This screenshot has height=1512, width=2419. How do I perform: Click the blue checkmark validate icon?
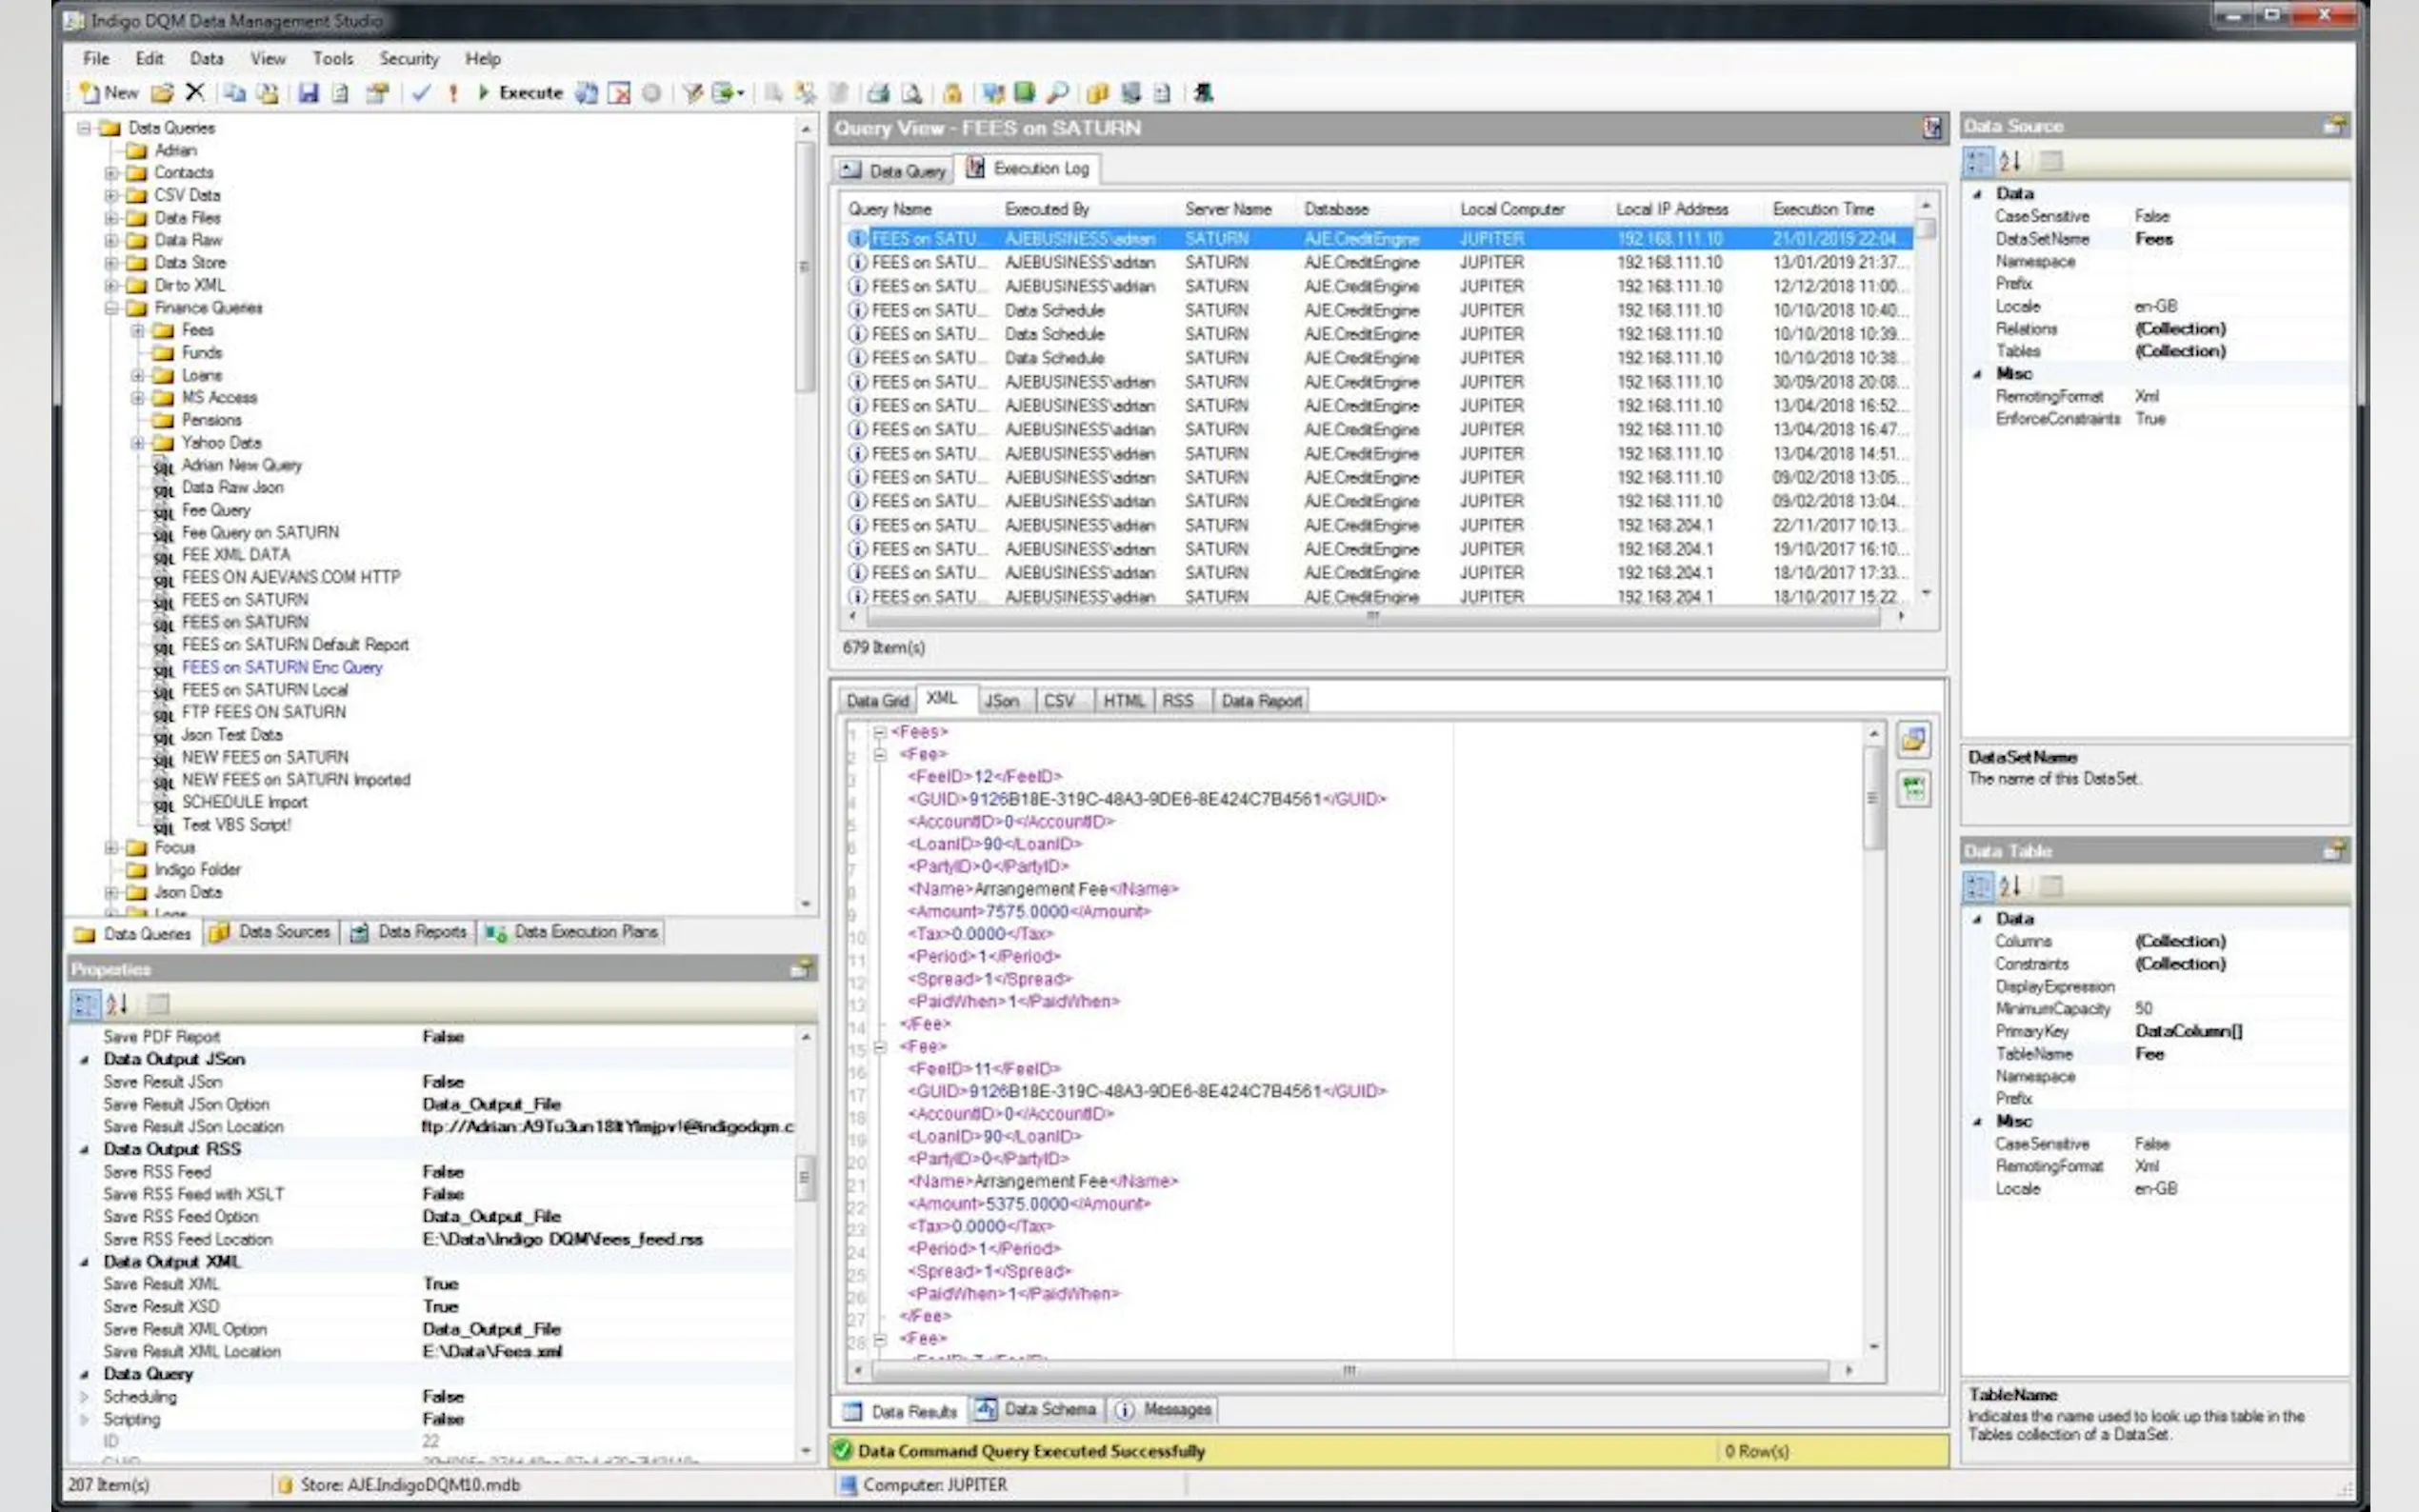coord(421,93)
